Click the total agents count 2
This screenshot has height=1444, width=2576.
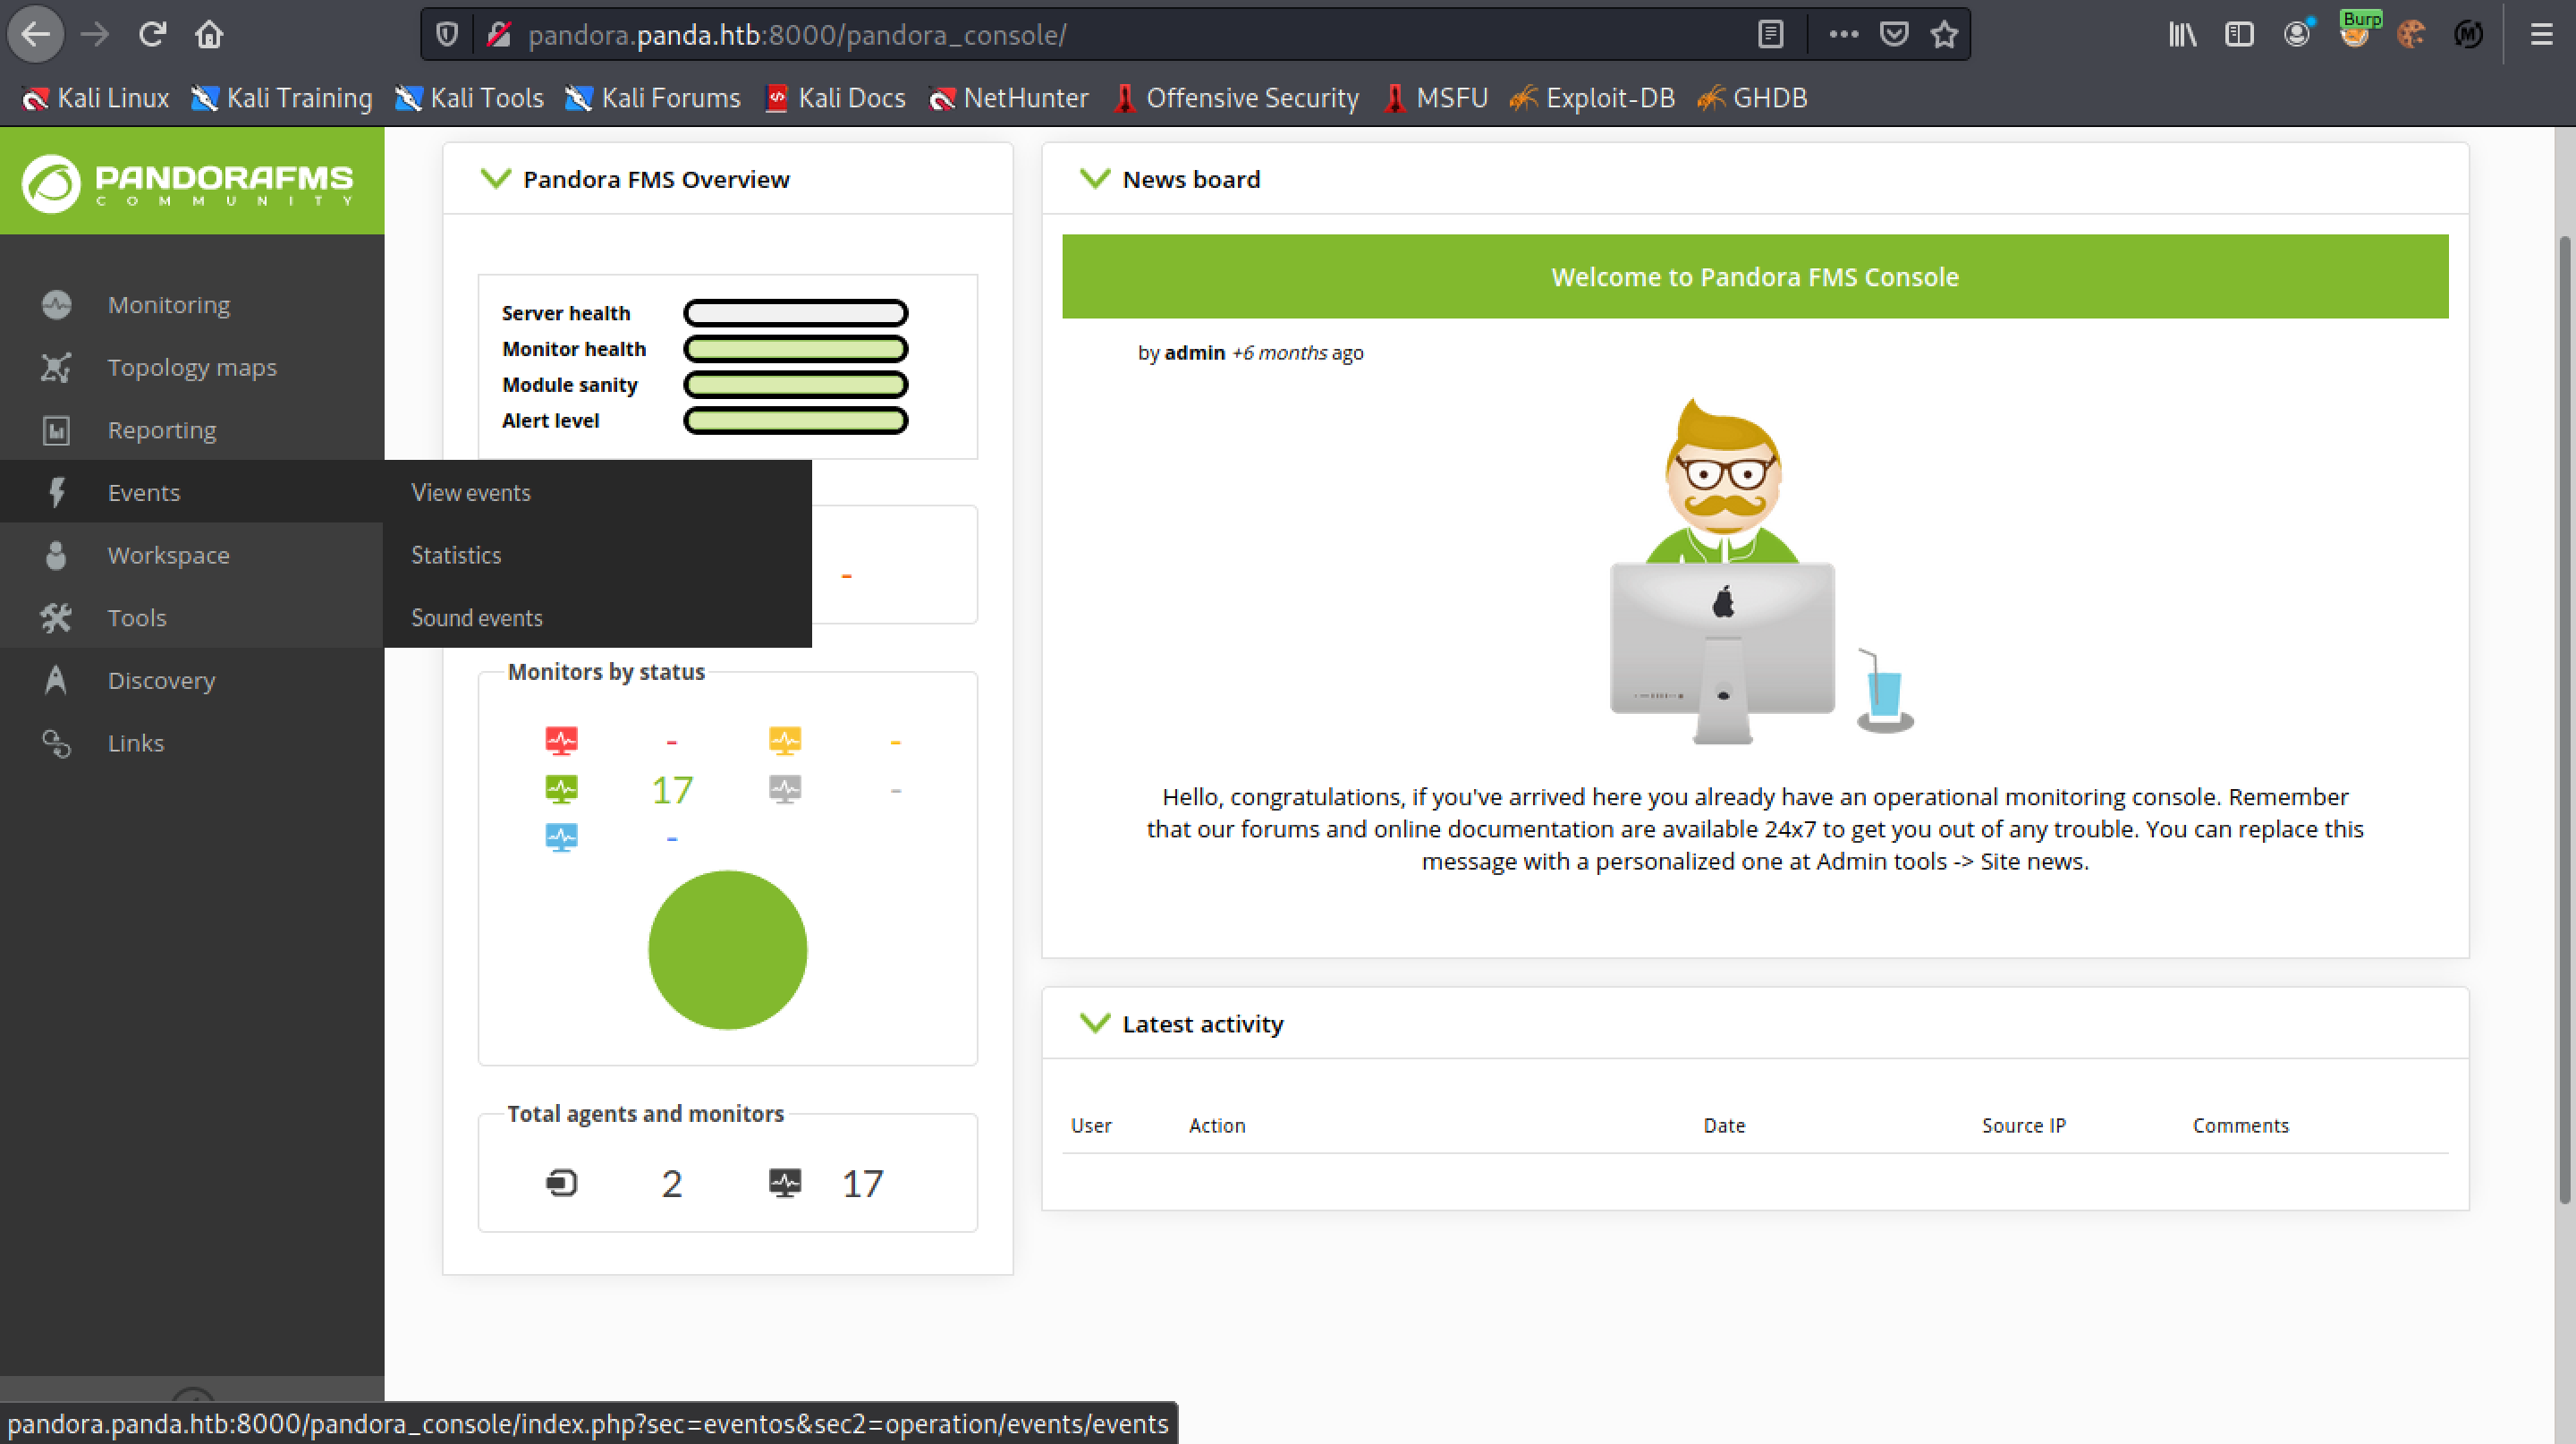[x=672, y=1184]
